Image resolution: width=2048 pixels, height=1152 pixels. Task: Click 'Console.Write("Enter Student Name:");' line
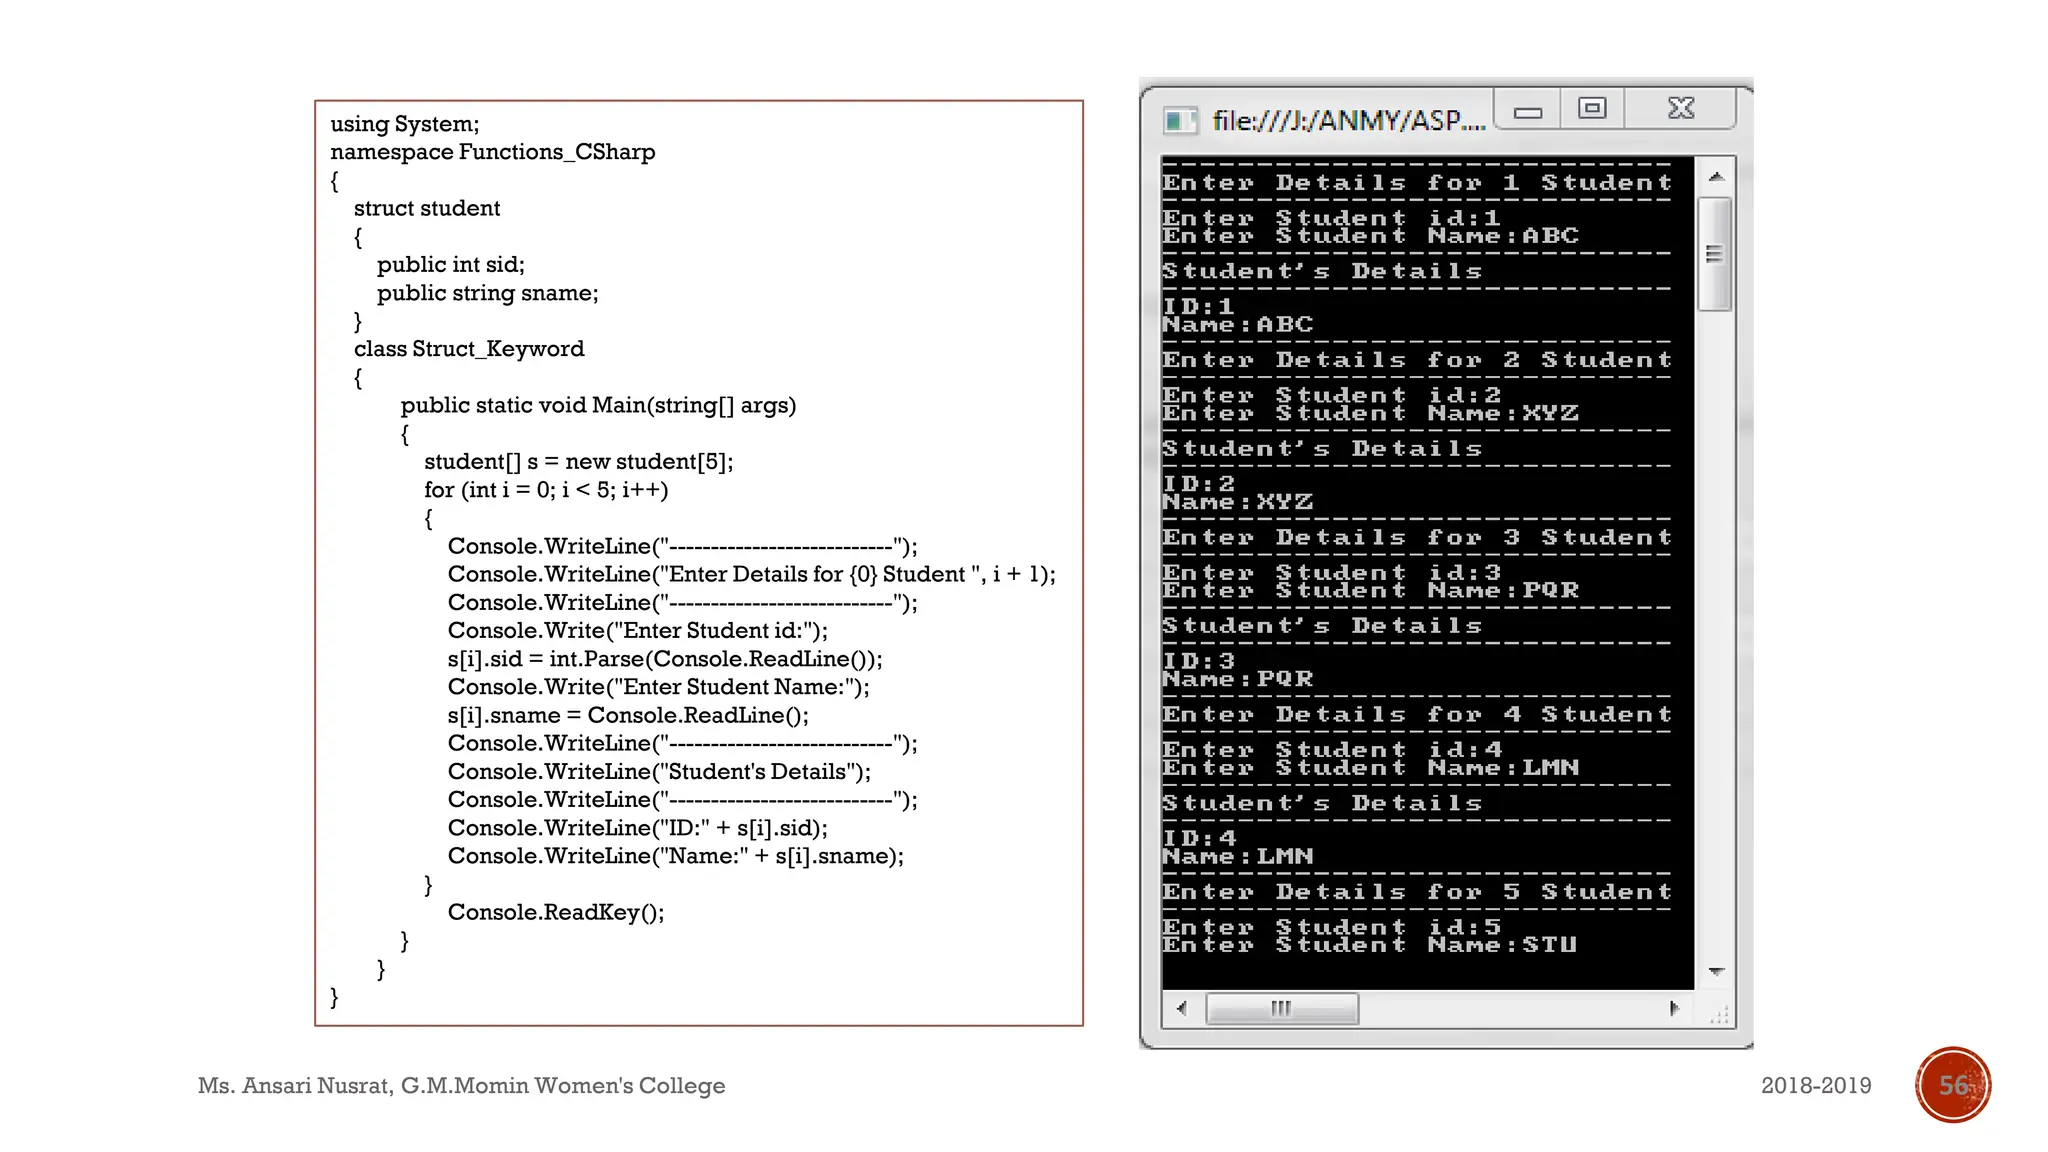click(x=659, y=687)
